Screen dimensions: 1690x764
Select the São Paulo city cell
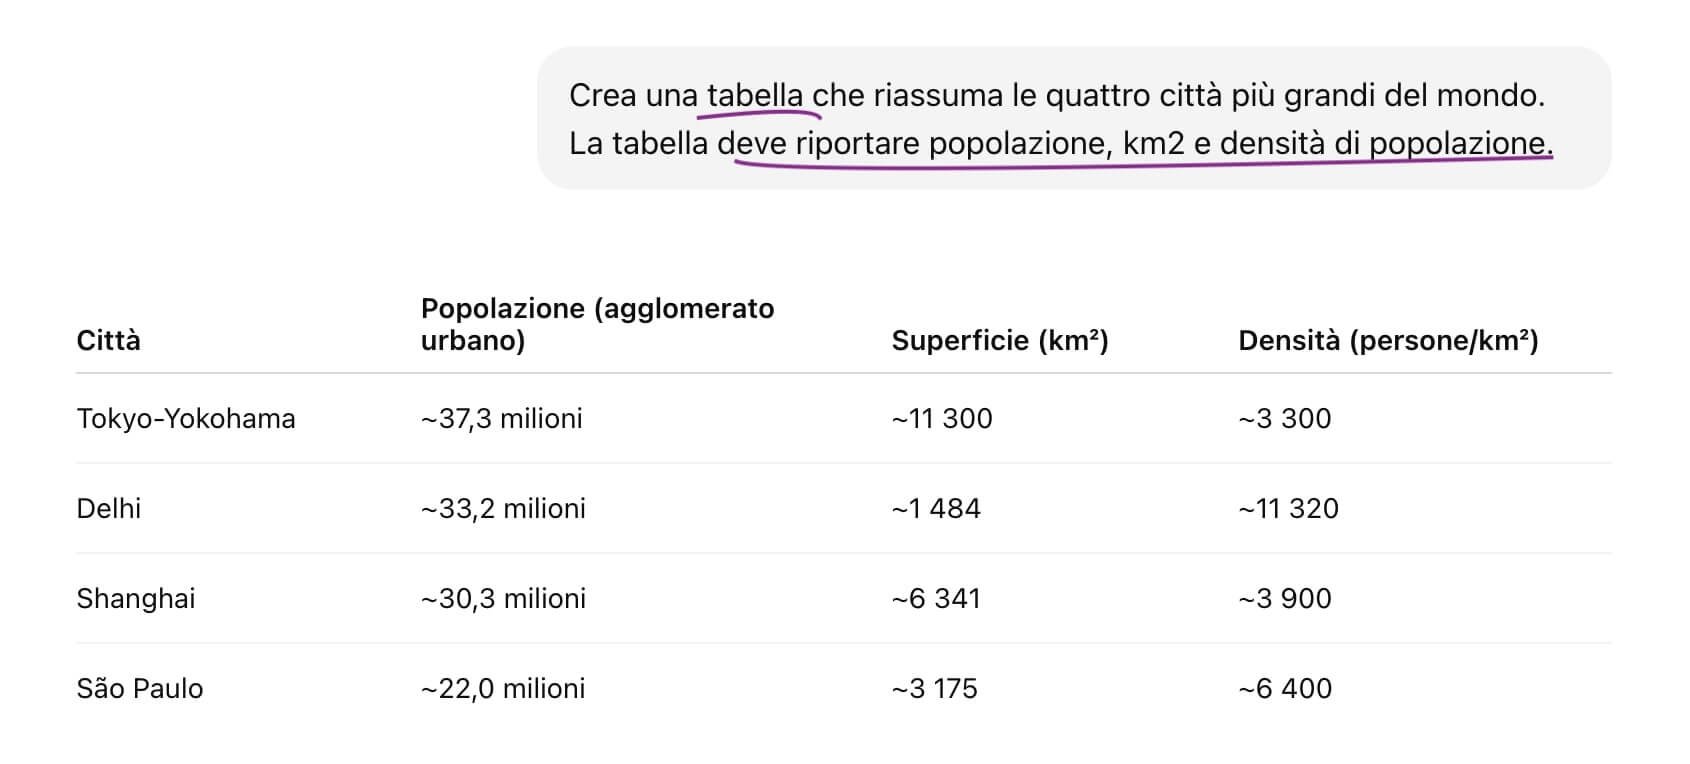(140, 688)
